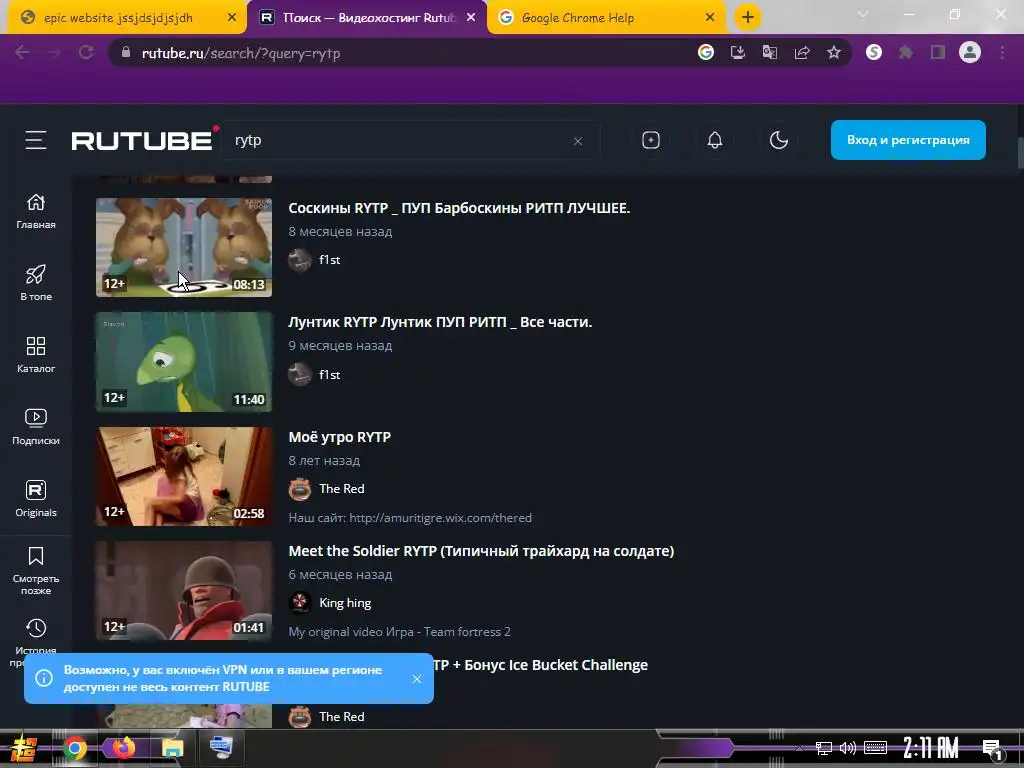Open Chrome extensions puzzle icon

tap(906, 52)
